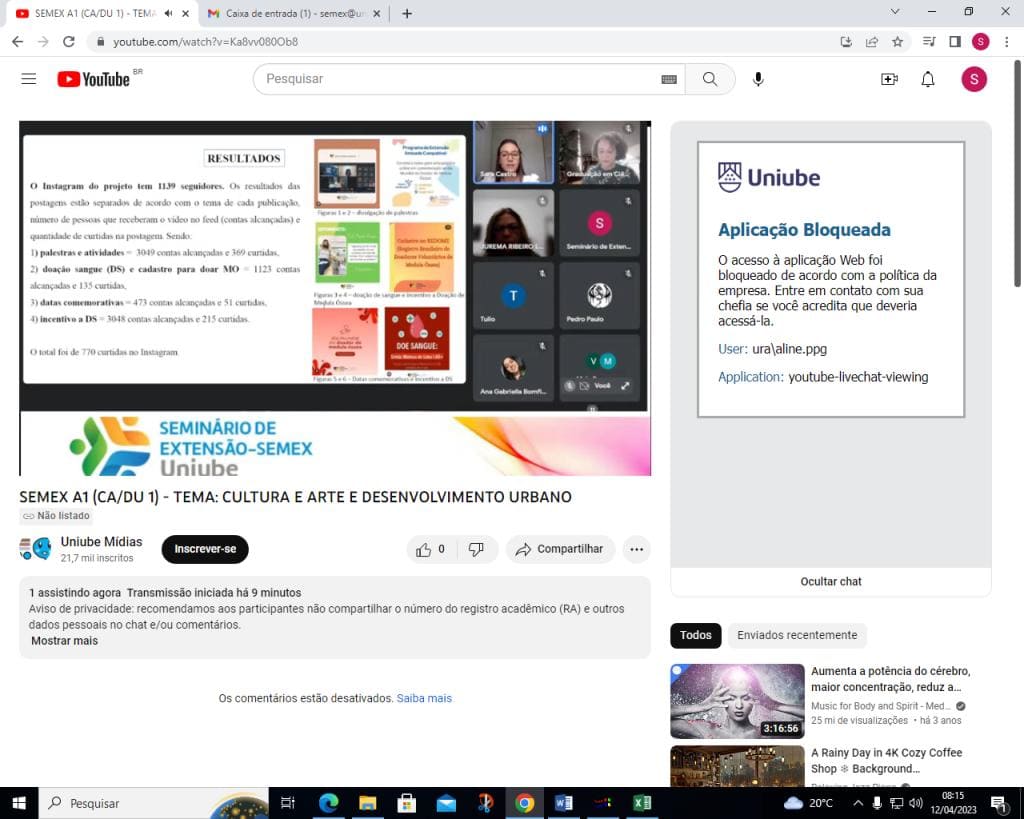The image size is (1024, 819).
Task: Open the on-screen keyboard in search box
Action: pyautogui.click(x=669, y=79)
